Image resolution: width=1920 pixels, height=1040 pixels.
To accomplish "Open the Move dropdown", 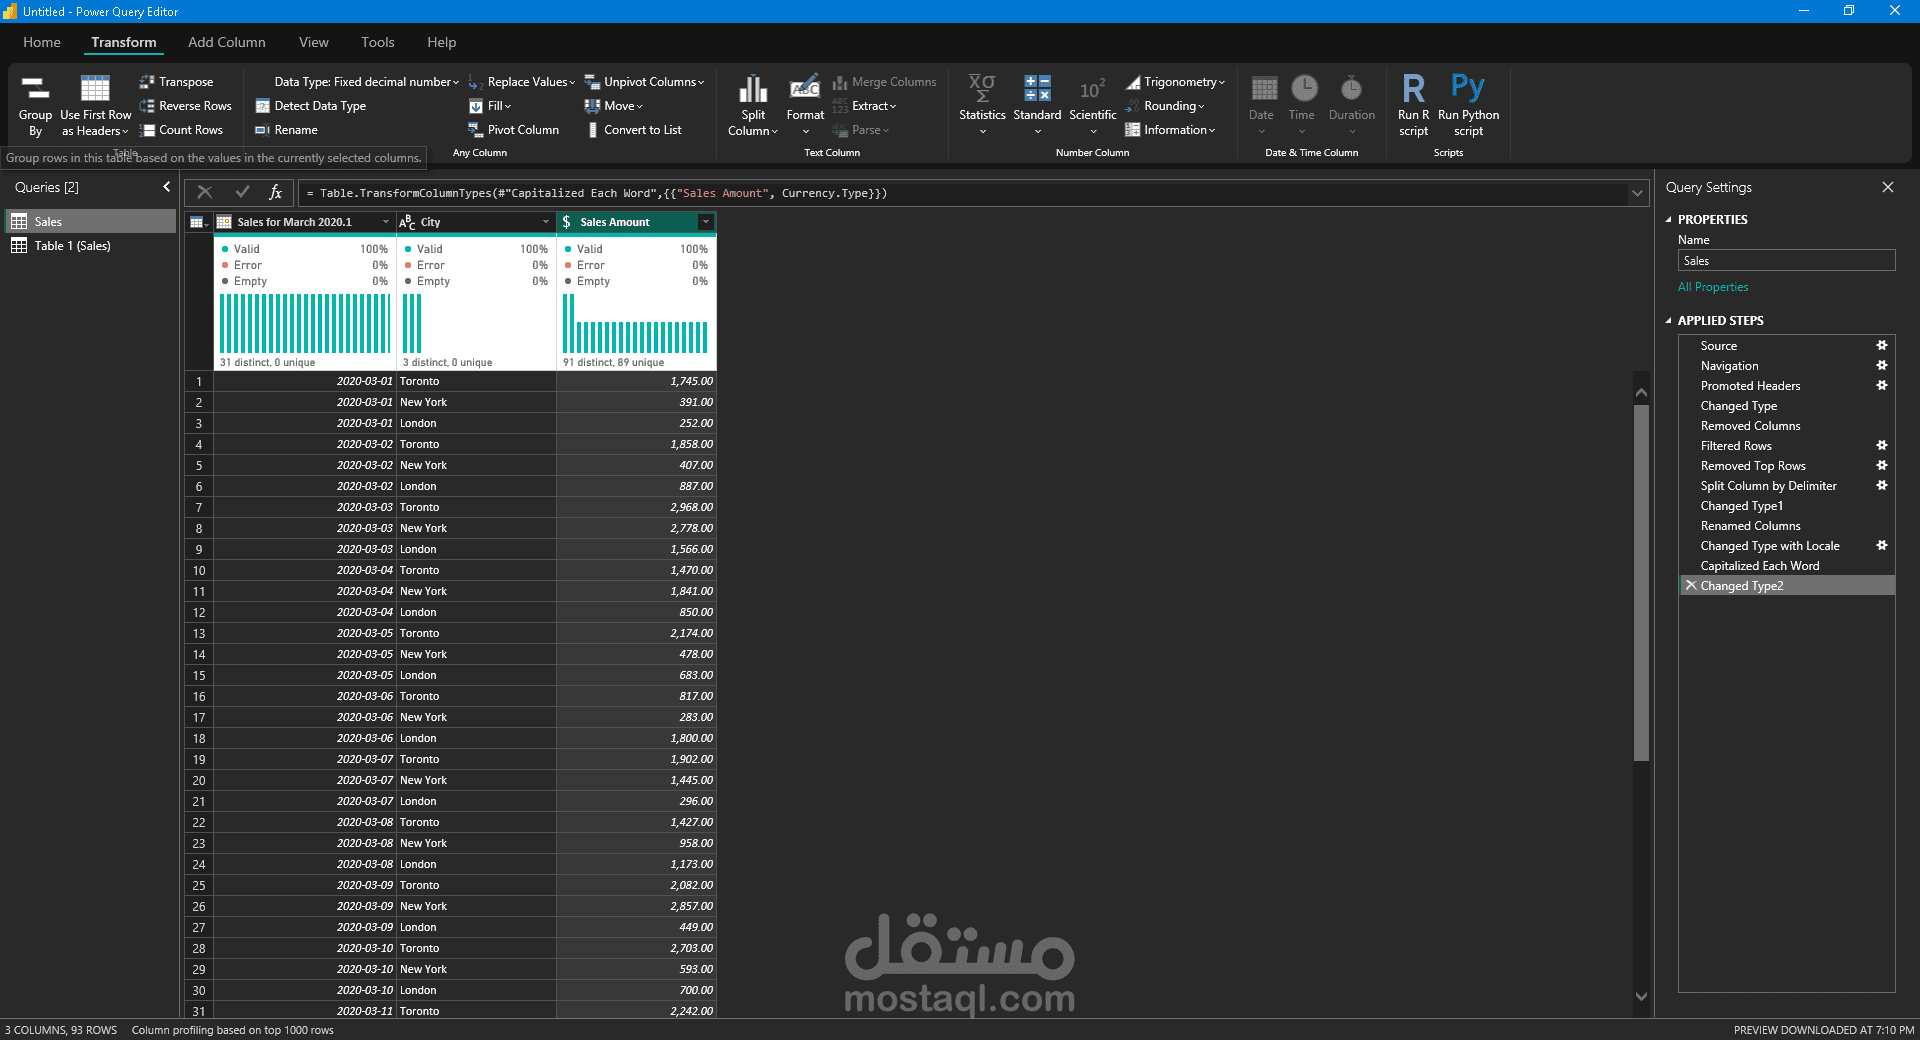I will point(614,106).
